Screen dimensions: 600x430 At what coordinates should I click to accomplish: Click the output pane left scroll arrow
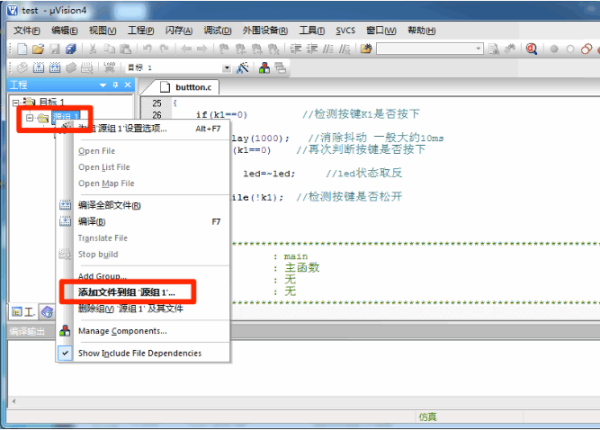(14, 401)
